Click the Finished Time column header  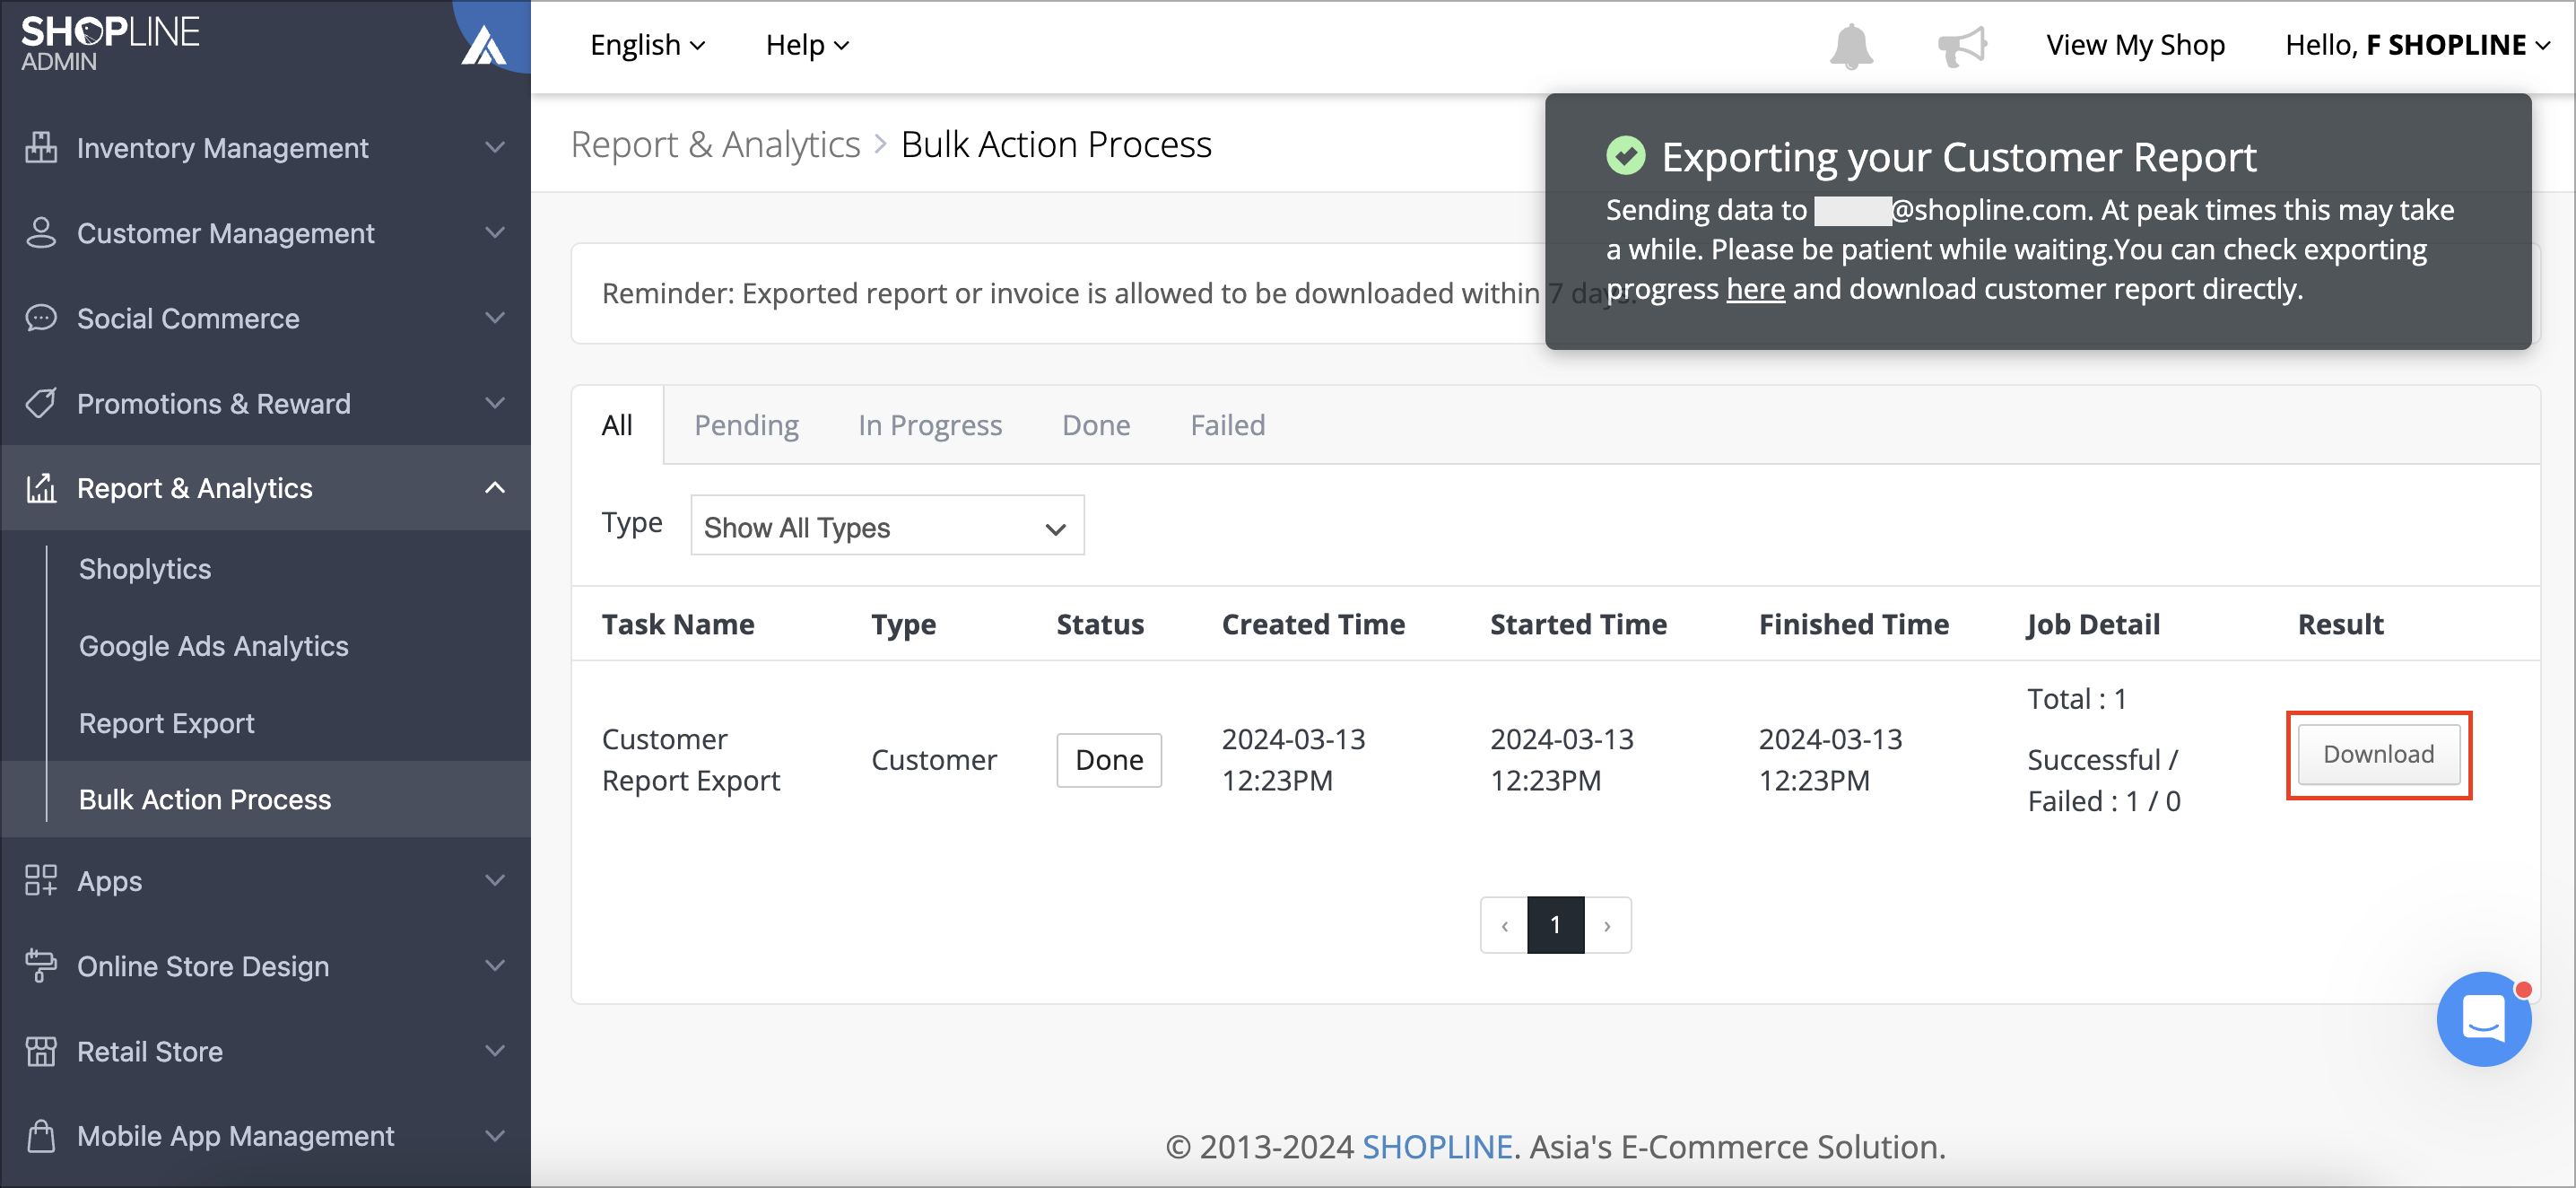(x=1853, y=624)
